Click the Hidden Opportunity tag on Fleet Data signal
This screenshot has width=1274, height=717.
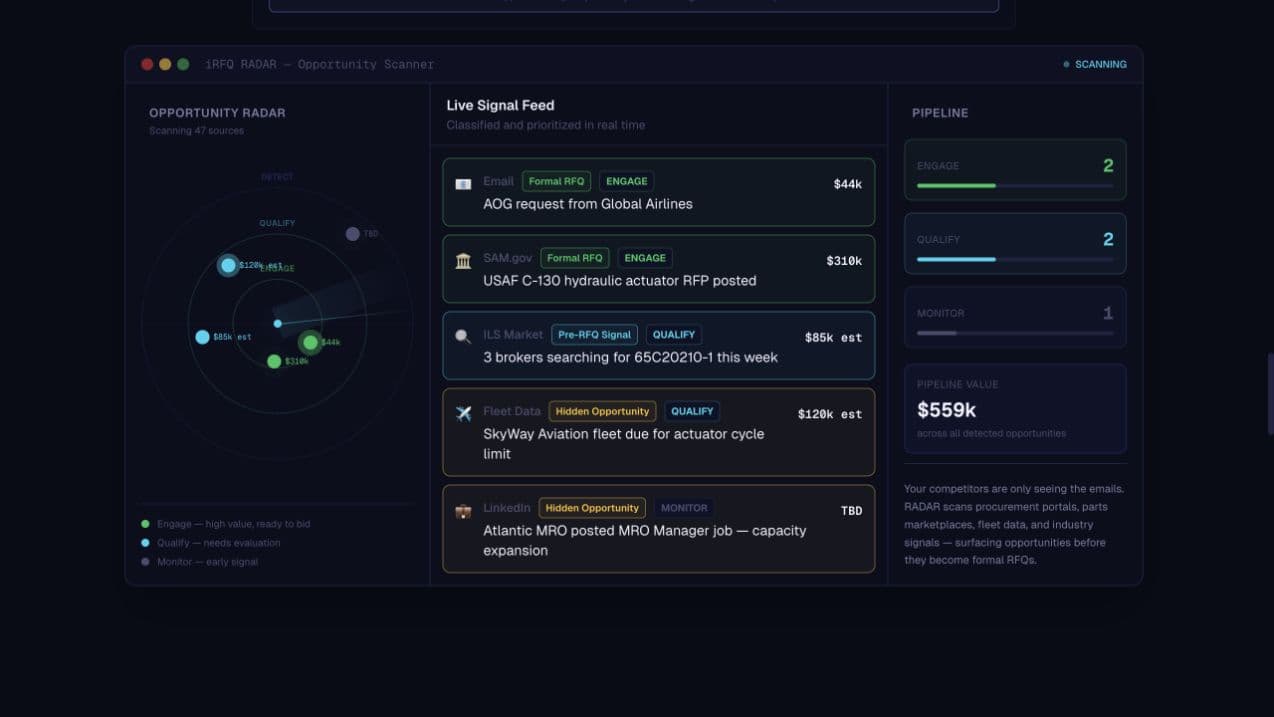pos(603,411)
